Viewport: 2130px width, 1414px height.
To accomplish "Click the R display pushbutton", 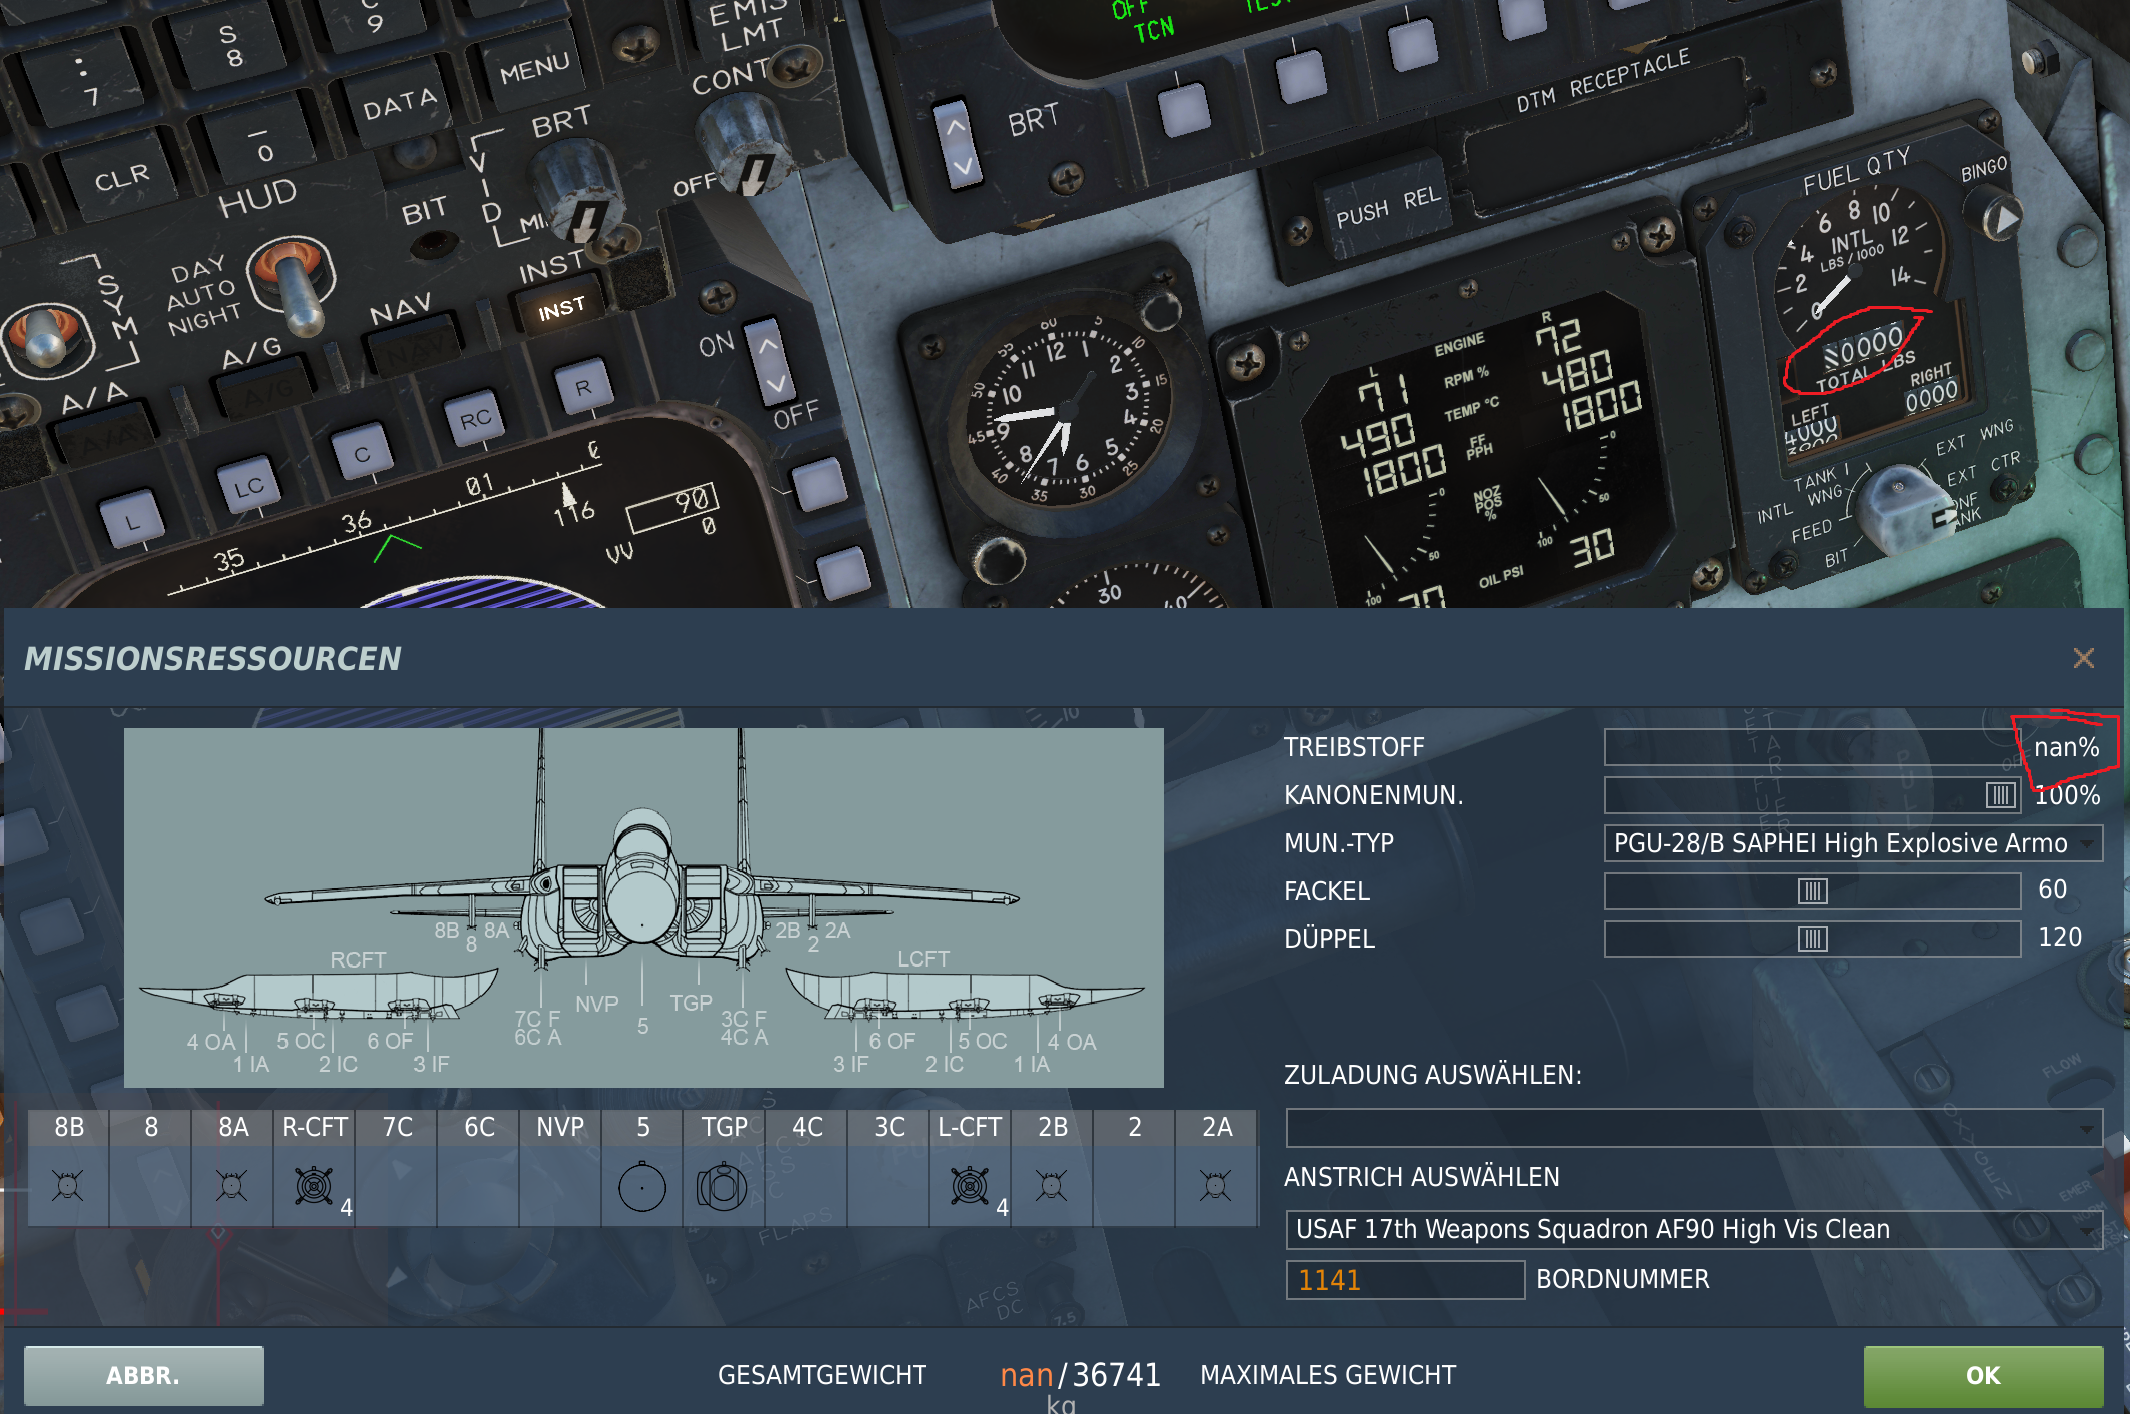I will (x=583, y=386).
